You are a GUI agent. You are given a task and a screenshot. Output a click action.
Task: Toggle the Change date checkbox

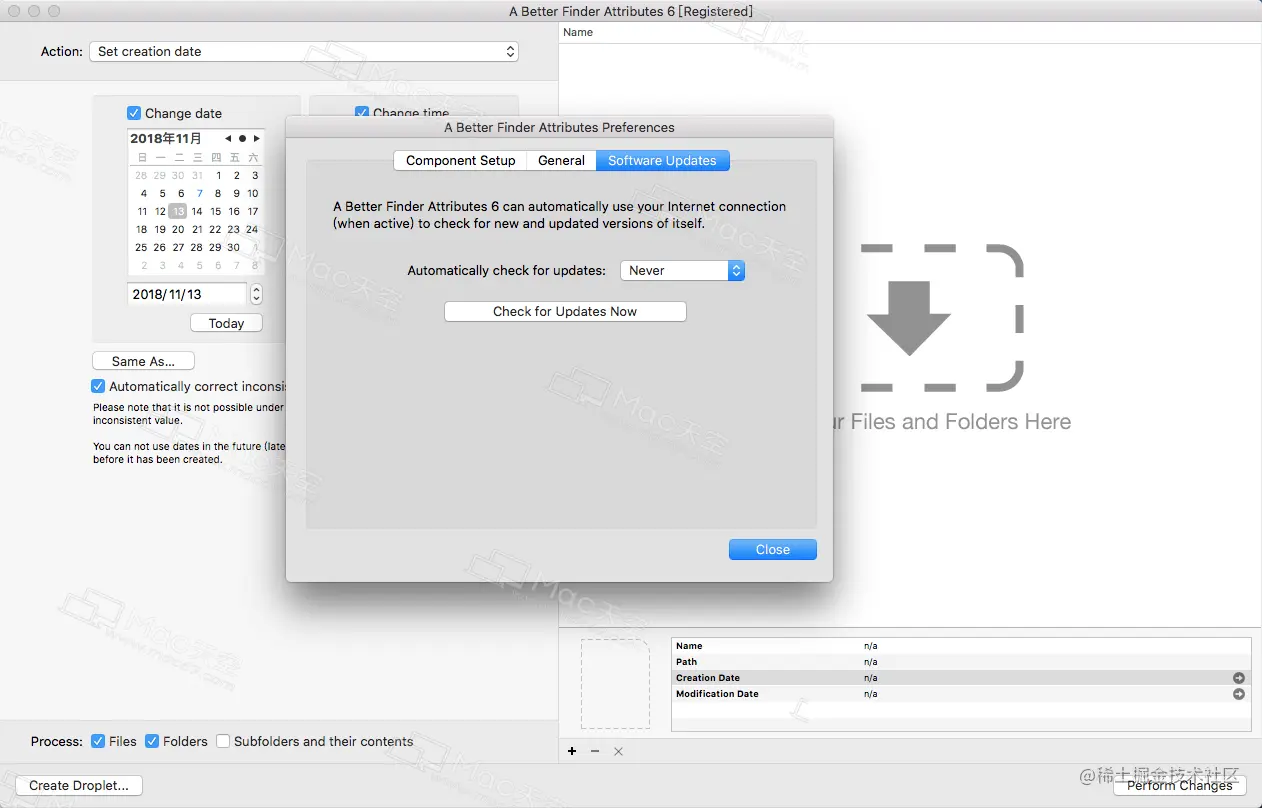[134, 113]
